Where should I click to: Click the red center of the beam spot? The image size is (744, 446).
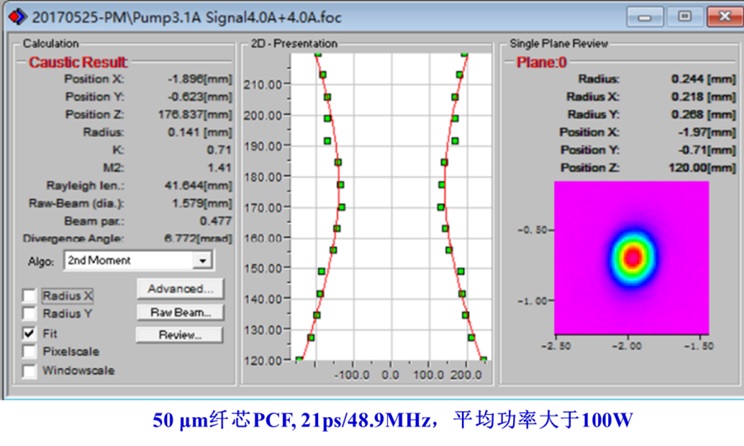coord(632,257)
